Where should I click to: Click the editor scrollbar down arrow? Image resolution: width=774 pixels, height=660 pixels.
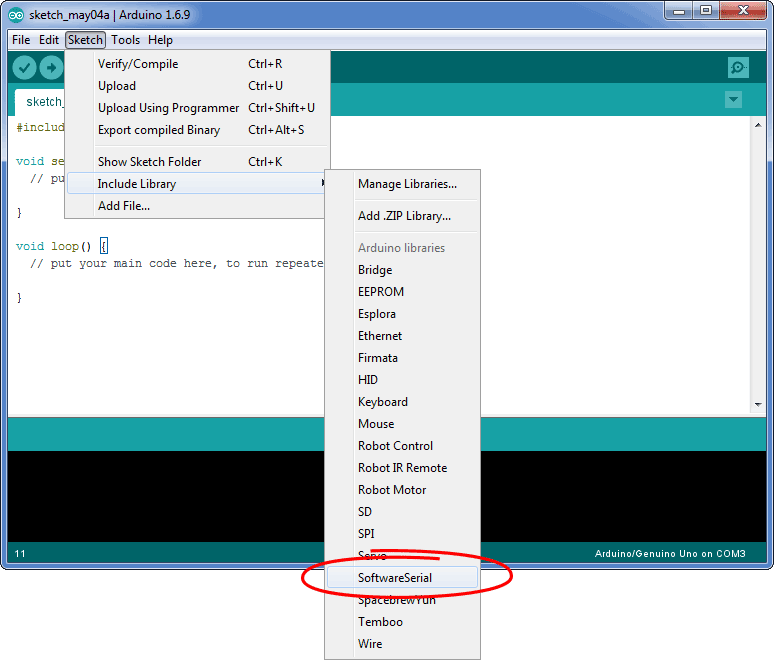pyautogui.click(x=758, y=405)
